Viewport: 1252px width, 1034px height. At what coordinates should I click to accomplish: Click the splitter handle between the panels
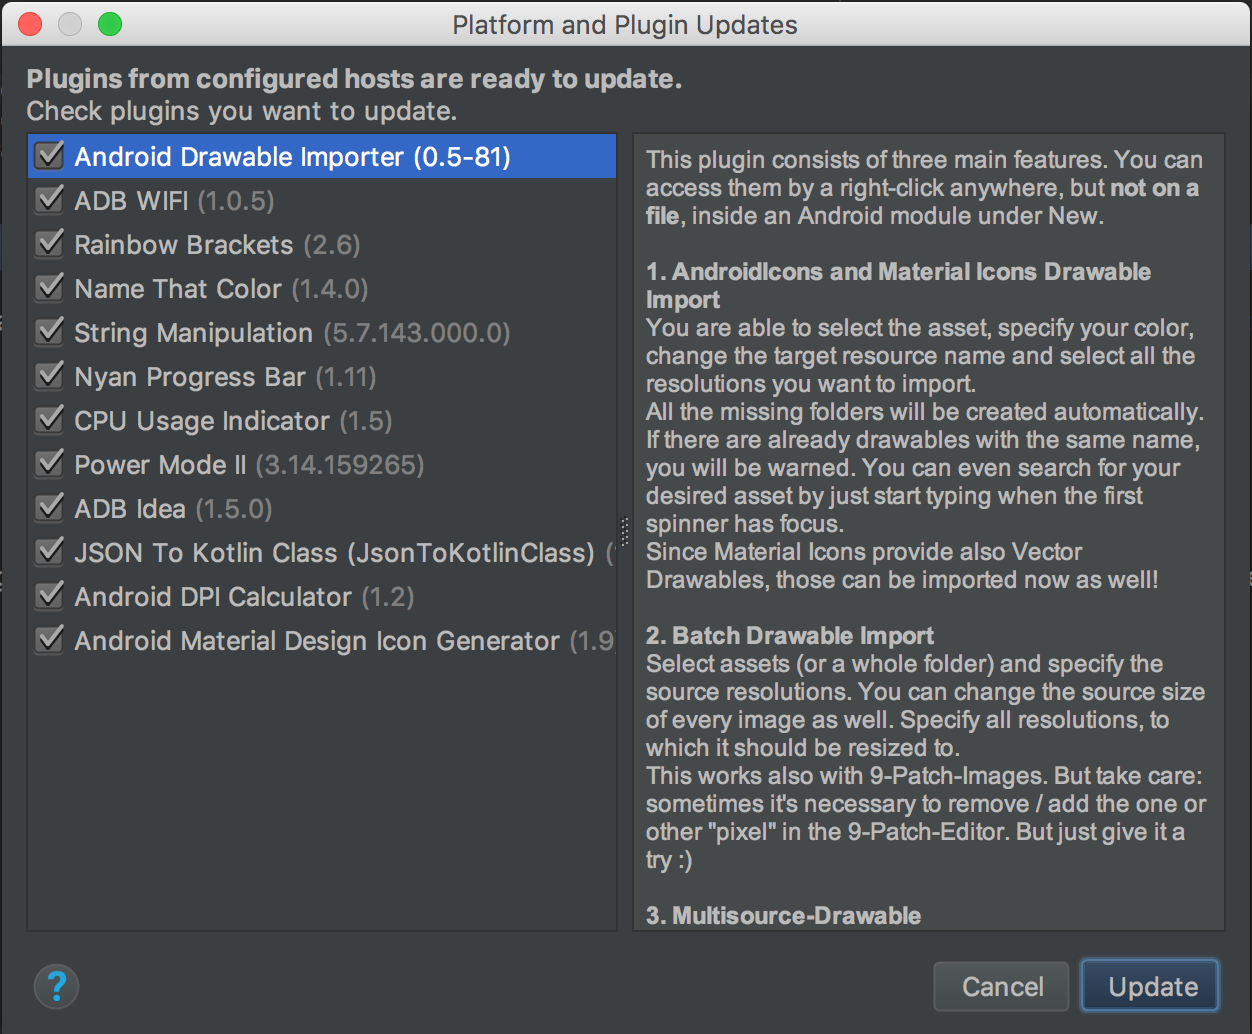click(x=625, y=530)
